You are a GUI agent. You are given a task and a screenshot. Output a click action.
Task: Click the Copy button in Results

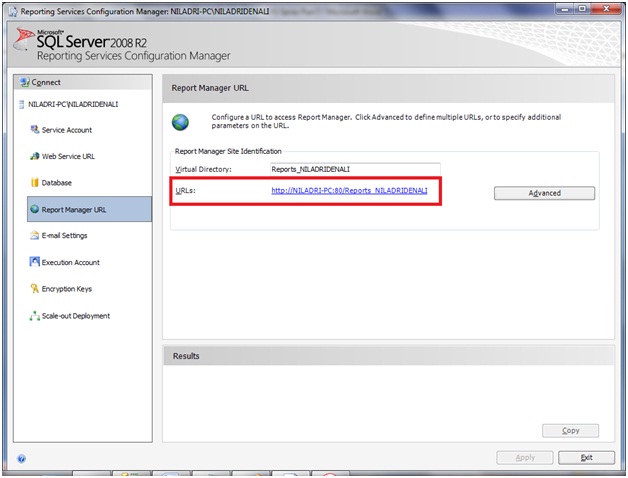point(570,431)
